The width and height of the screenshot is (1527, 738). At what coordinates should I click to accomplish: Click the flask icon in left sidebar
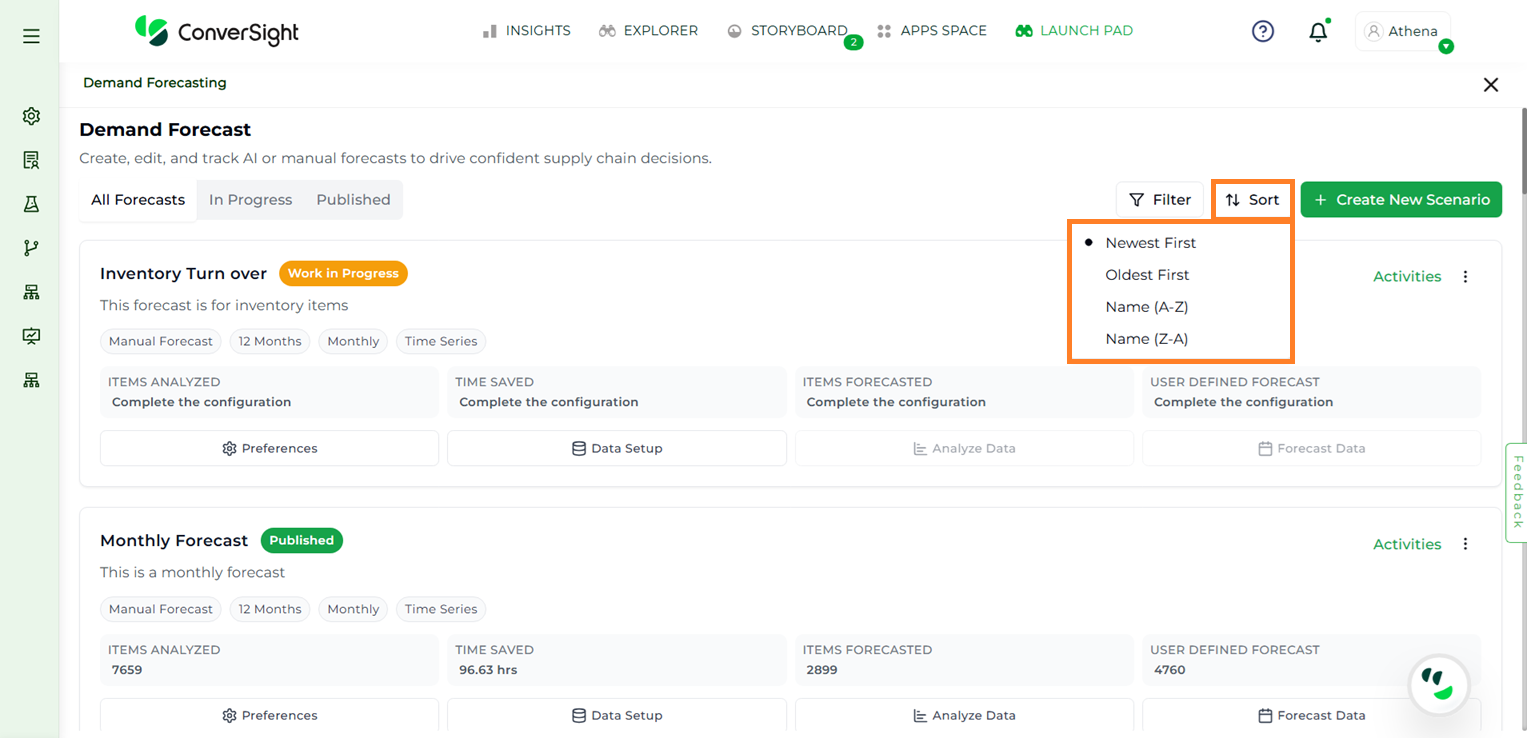pos(31,204)
